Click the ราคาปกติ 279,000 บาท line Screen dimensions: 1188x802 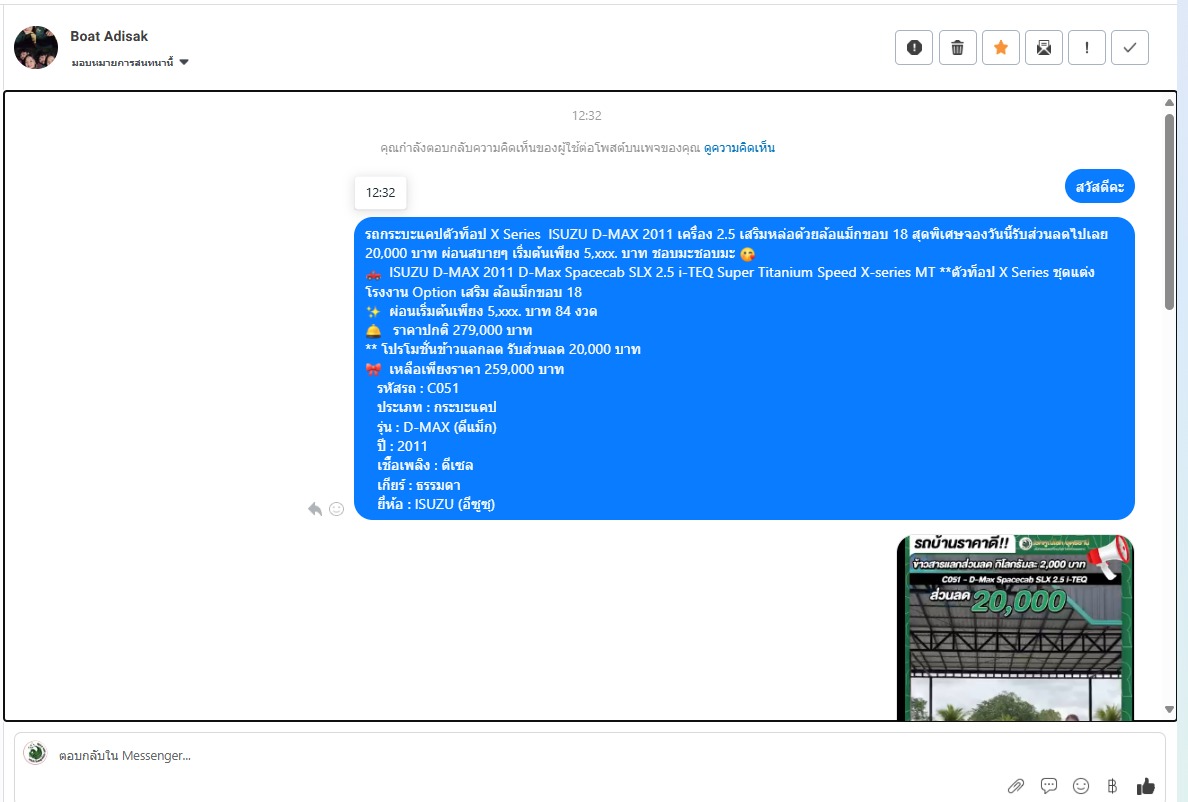(x=462, y=330)
